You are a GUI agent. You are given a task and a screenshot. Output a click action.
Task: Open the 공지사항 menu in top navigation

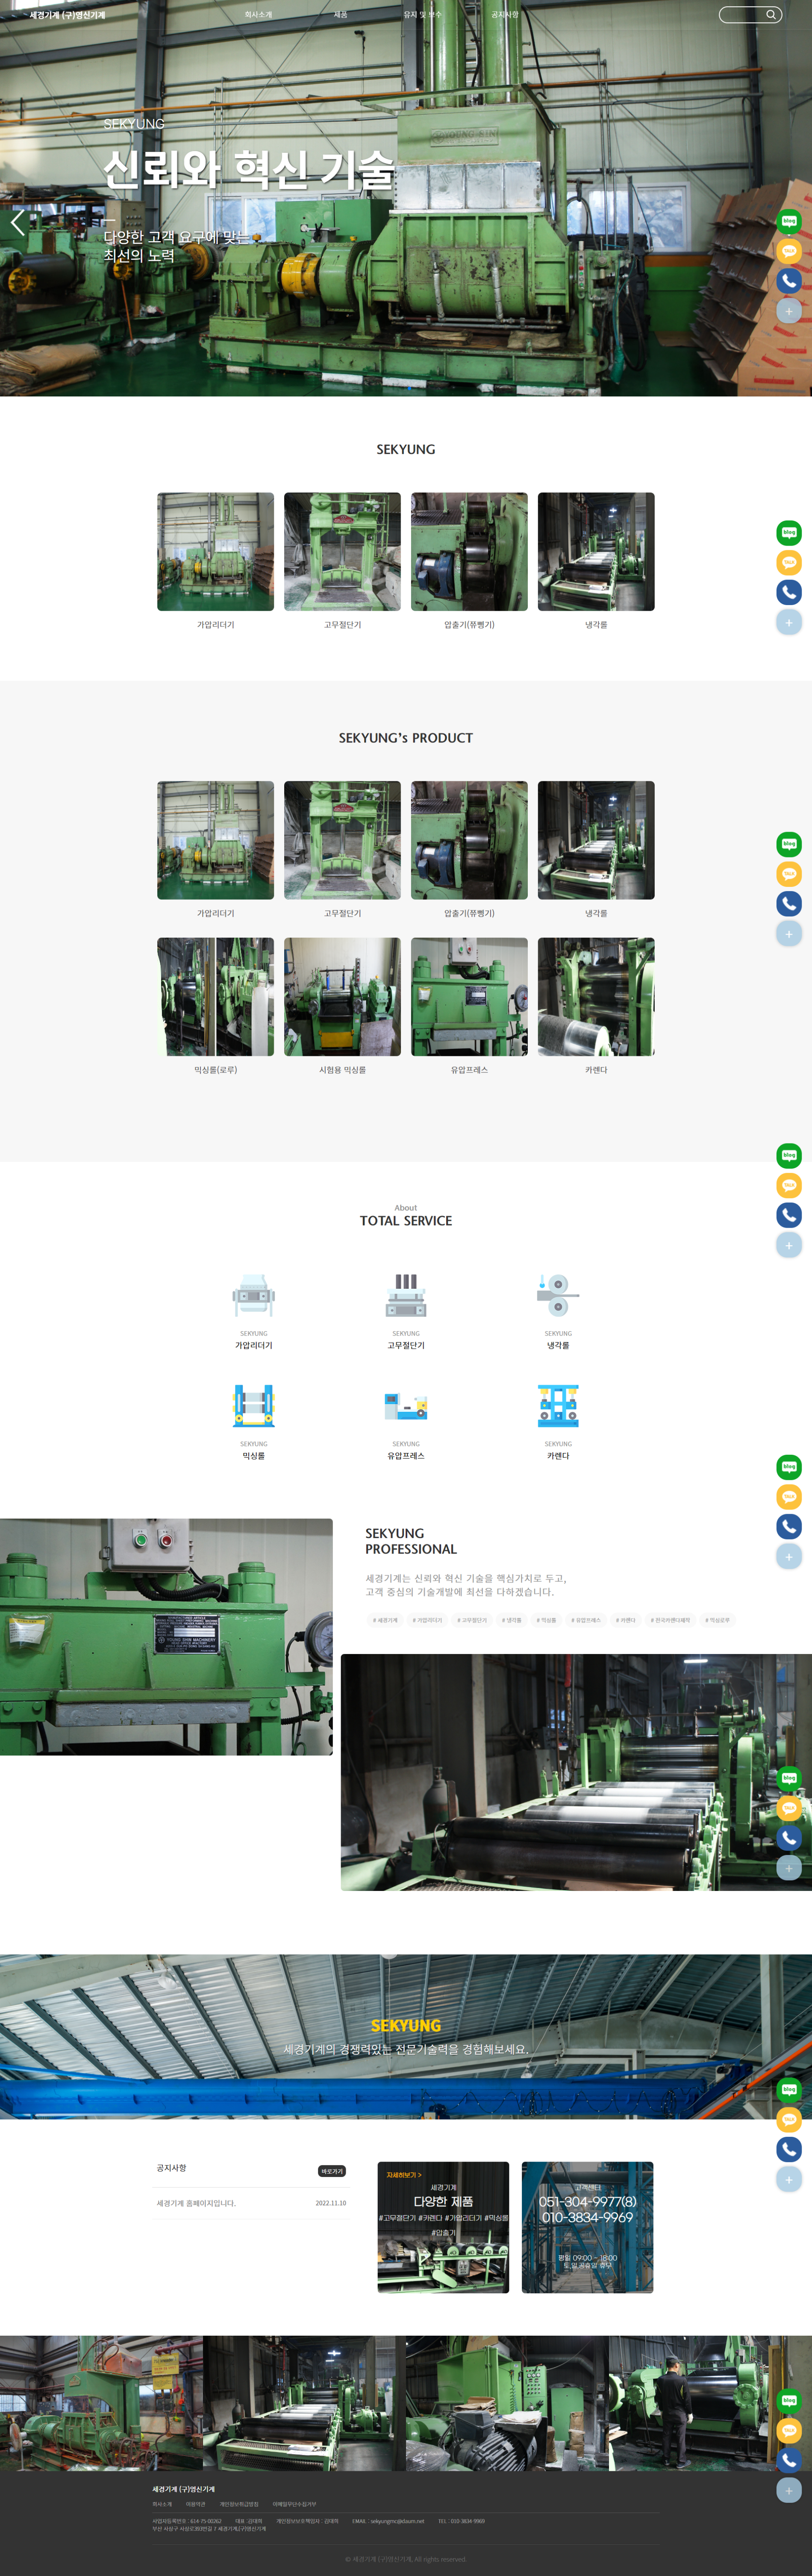tap(505, 15)
